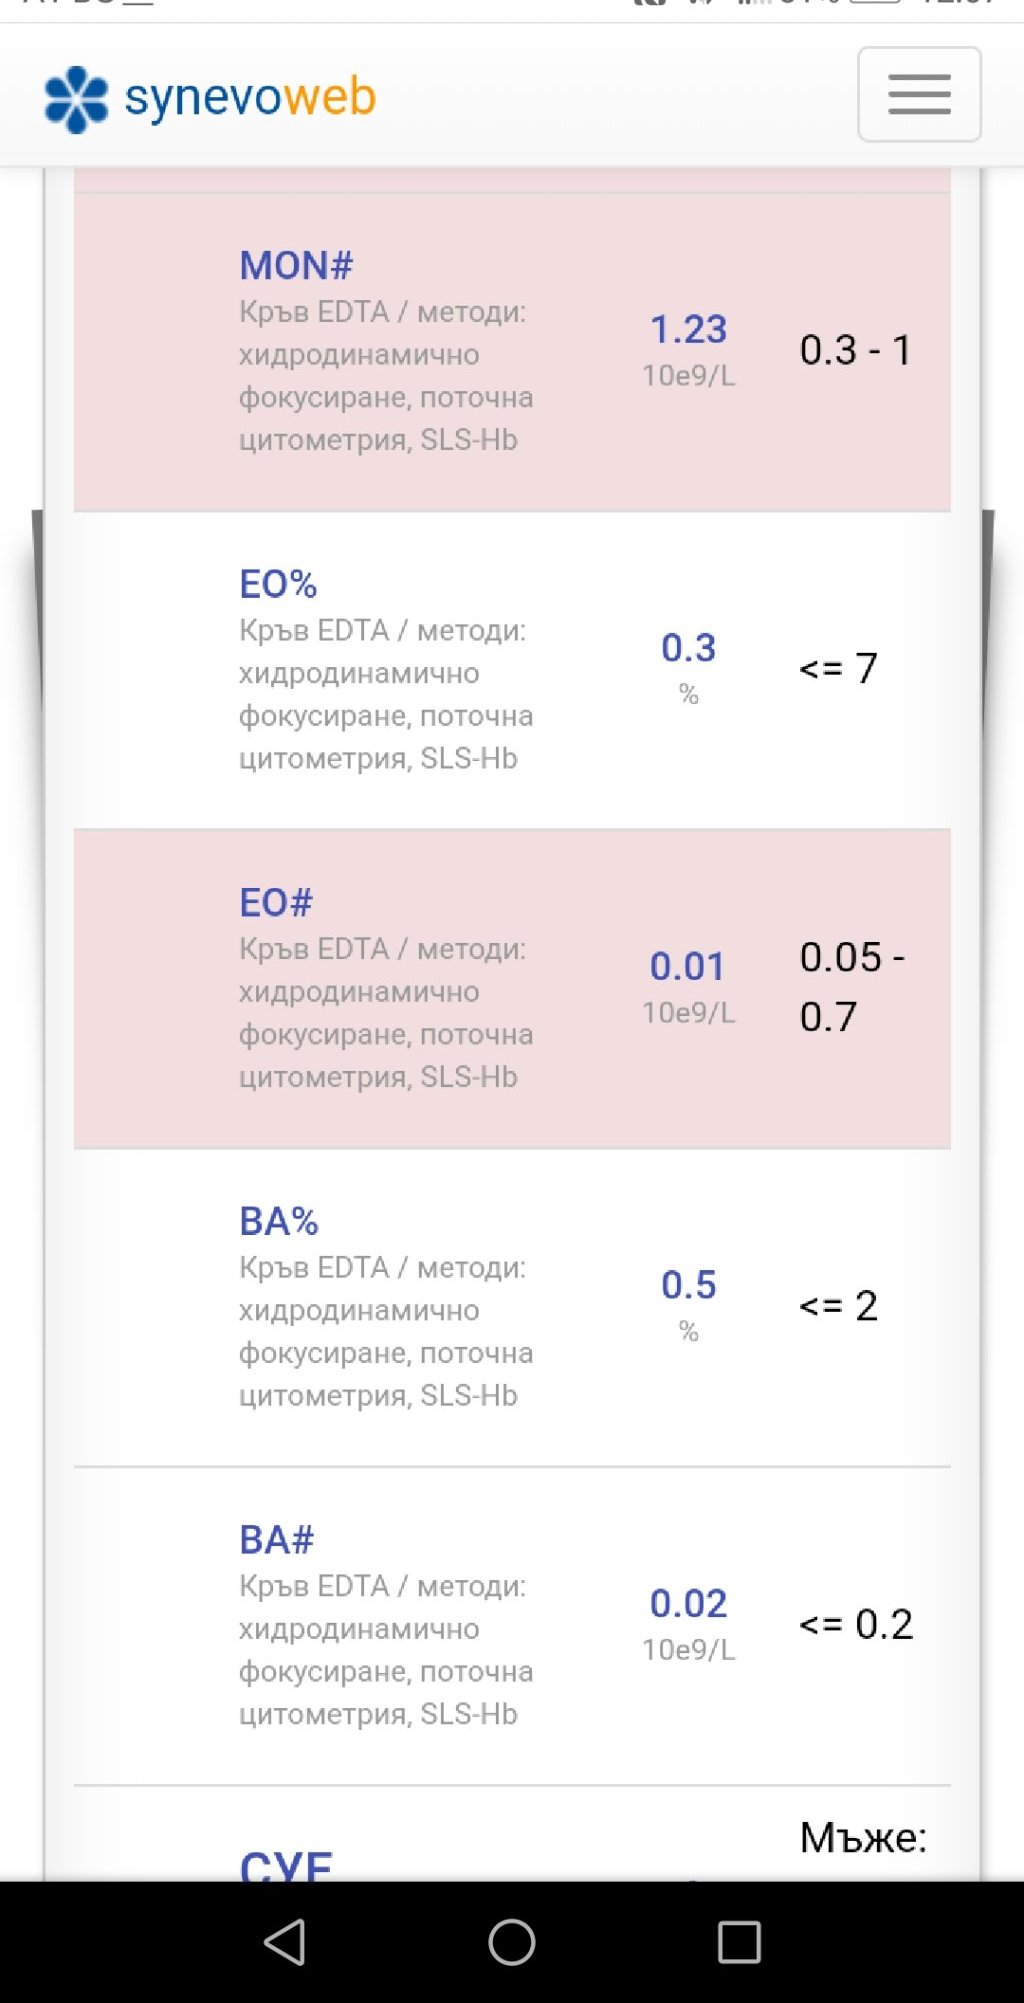The height and width of the screenshot is (2003, 1024).
Task: Tap the BA# result value 0.02
Action: [688, 1603]
